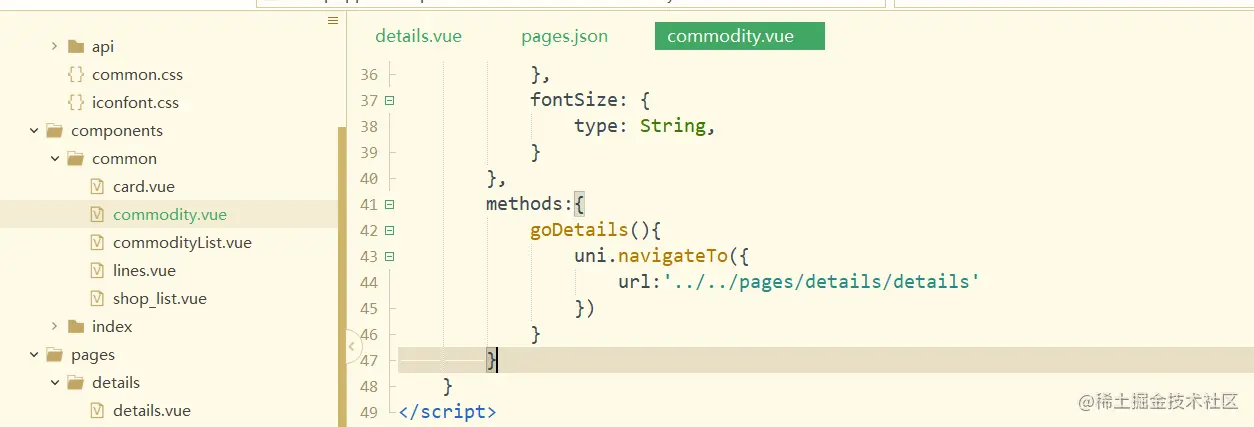This screenshot has height=427, width=1254.
Task: Click the '../../pages/details/details' url string
Action: point(821,282)
